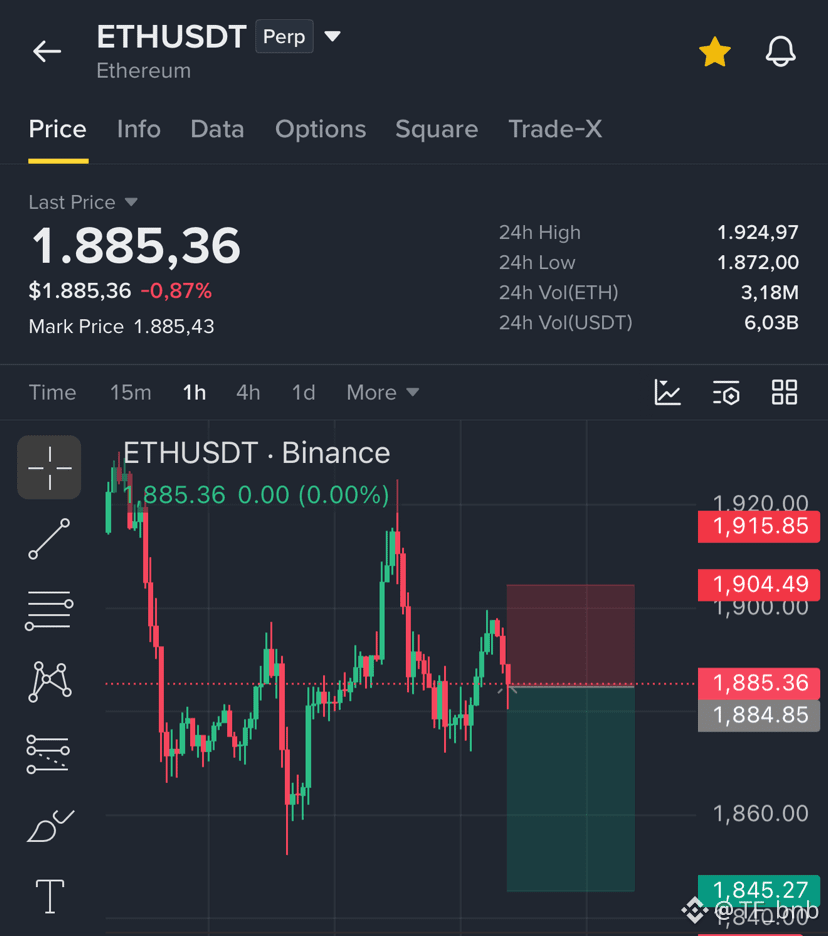Click the -0,87% change value
Image resolution: width=828 pixels, height=936 pixels.
tap(176, 291)
